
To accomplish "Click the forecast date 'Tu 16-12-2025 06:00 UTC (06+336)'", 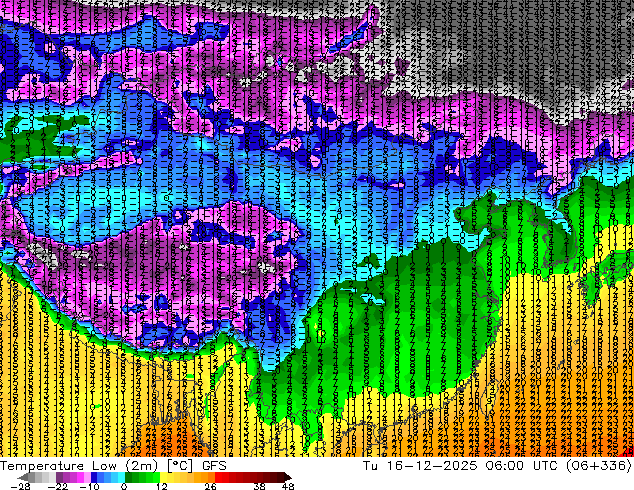I will coord(497,466).
